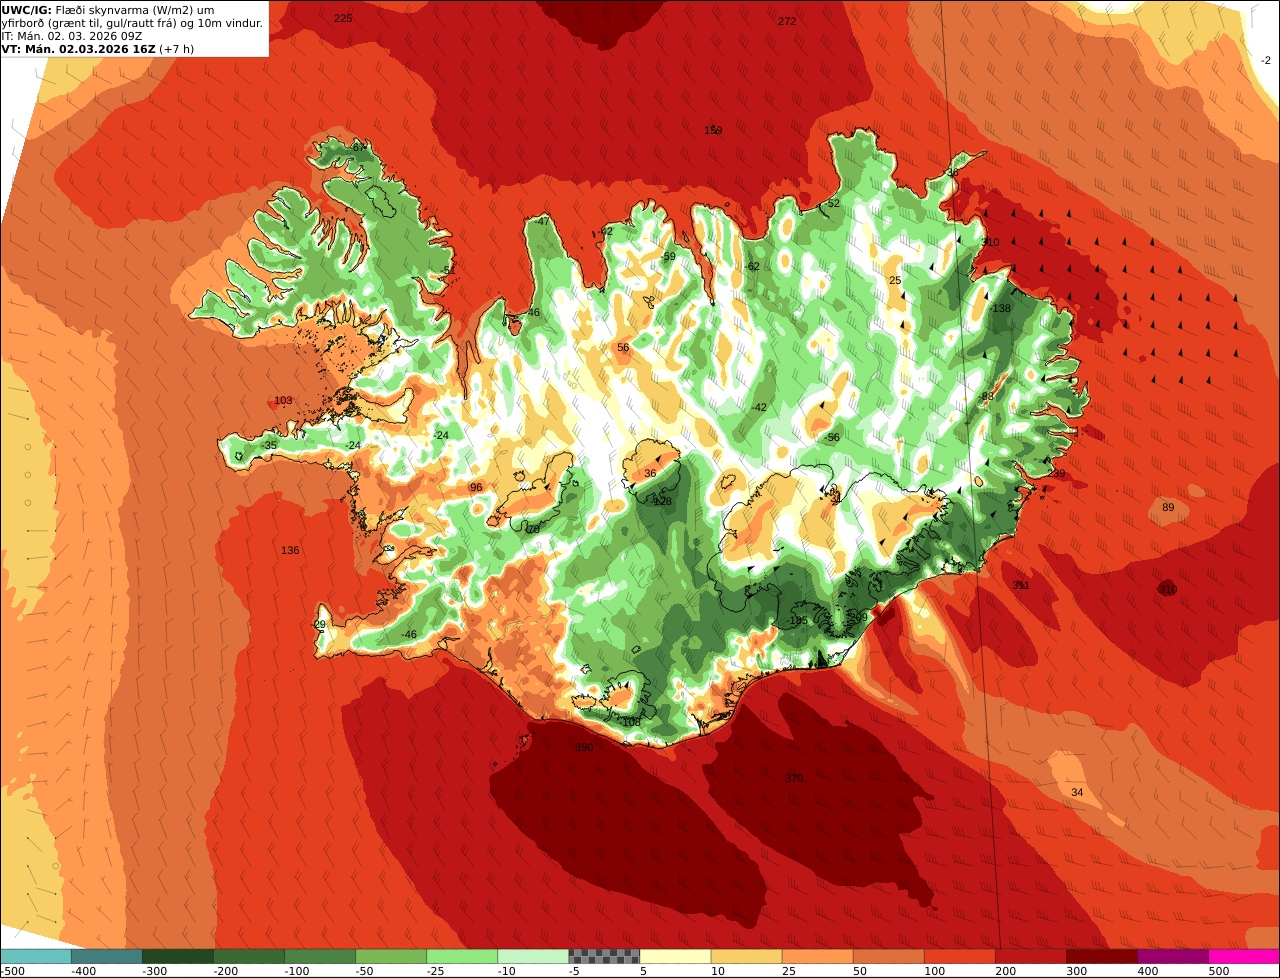Click the magenta legend swatch after 500

click(x=1244, y=956)
